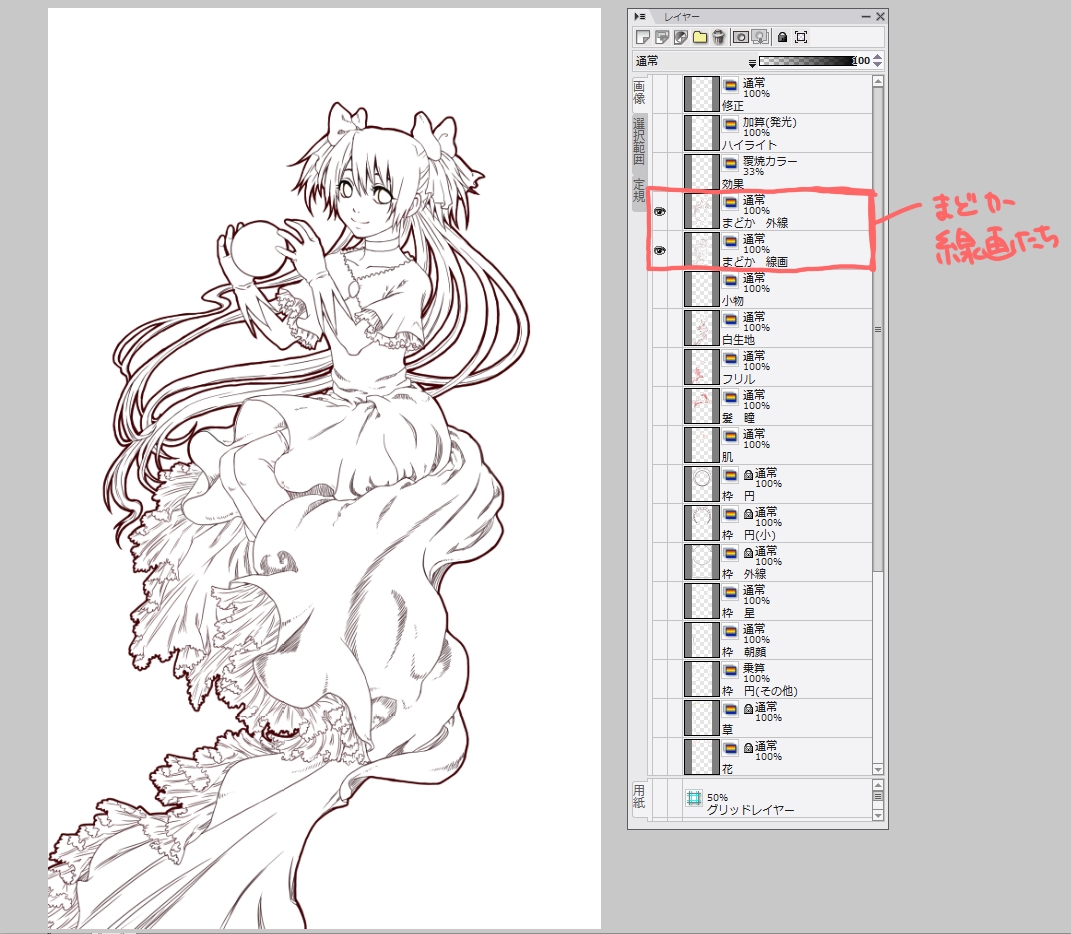Screen dimensions: 1071x934
Task: Close the レイヤー panel
Action: pos(880,16)
